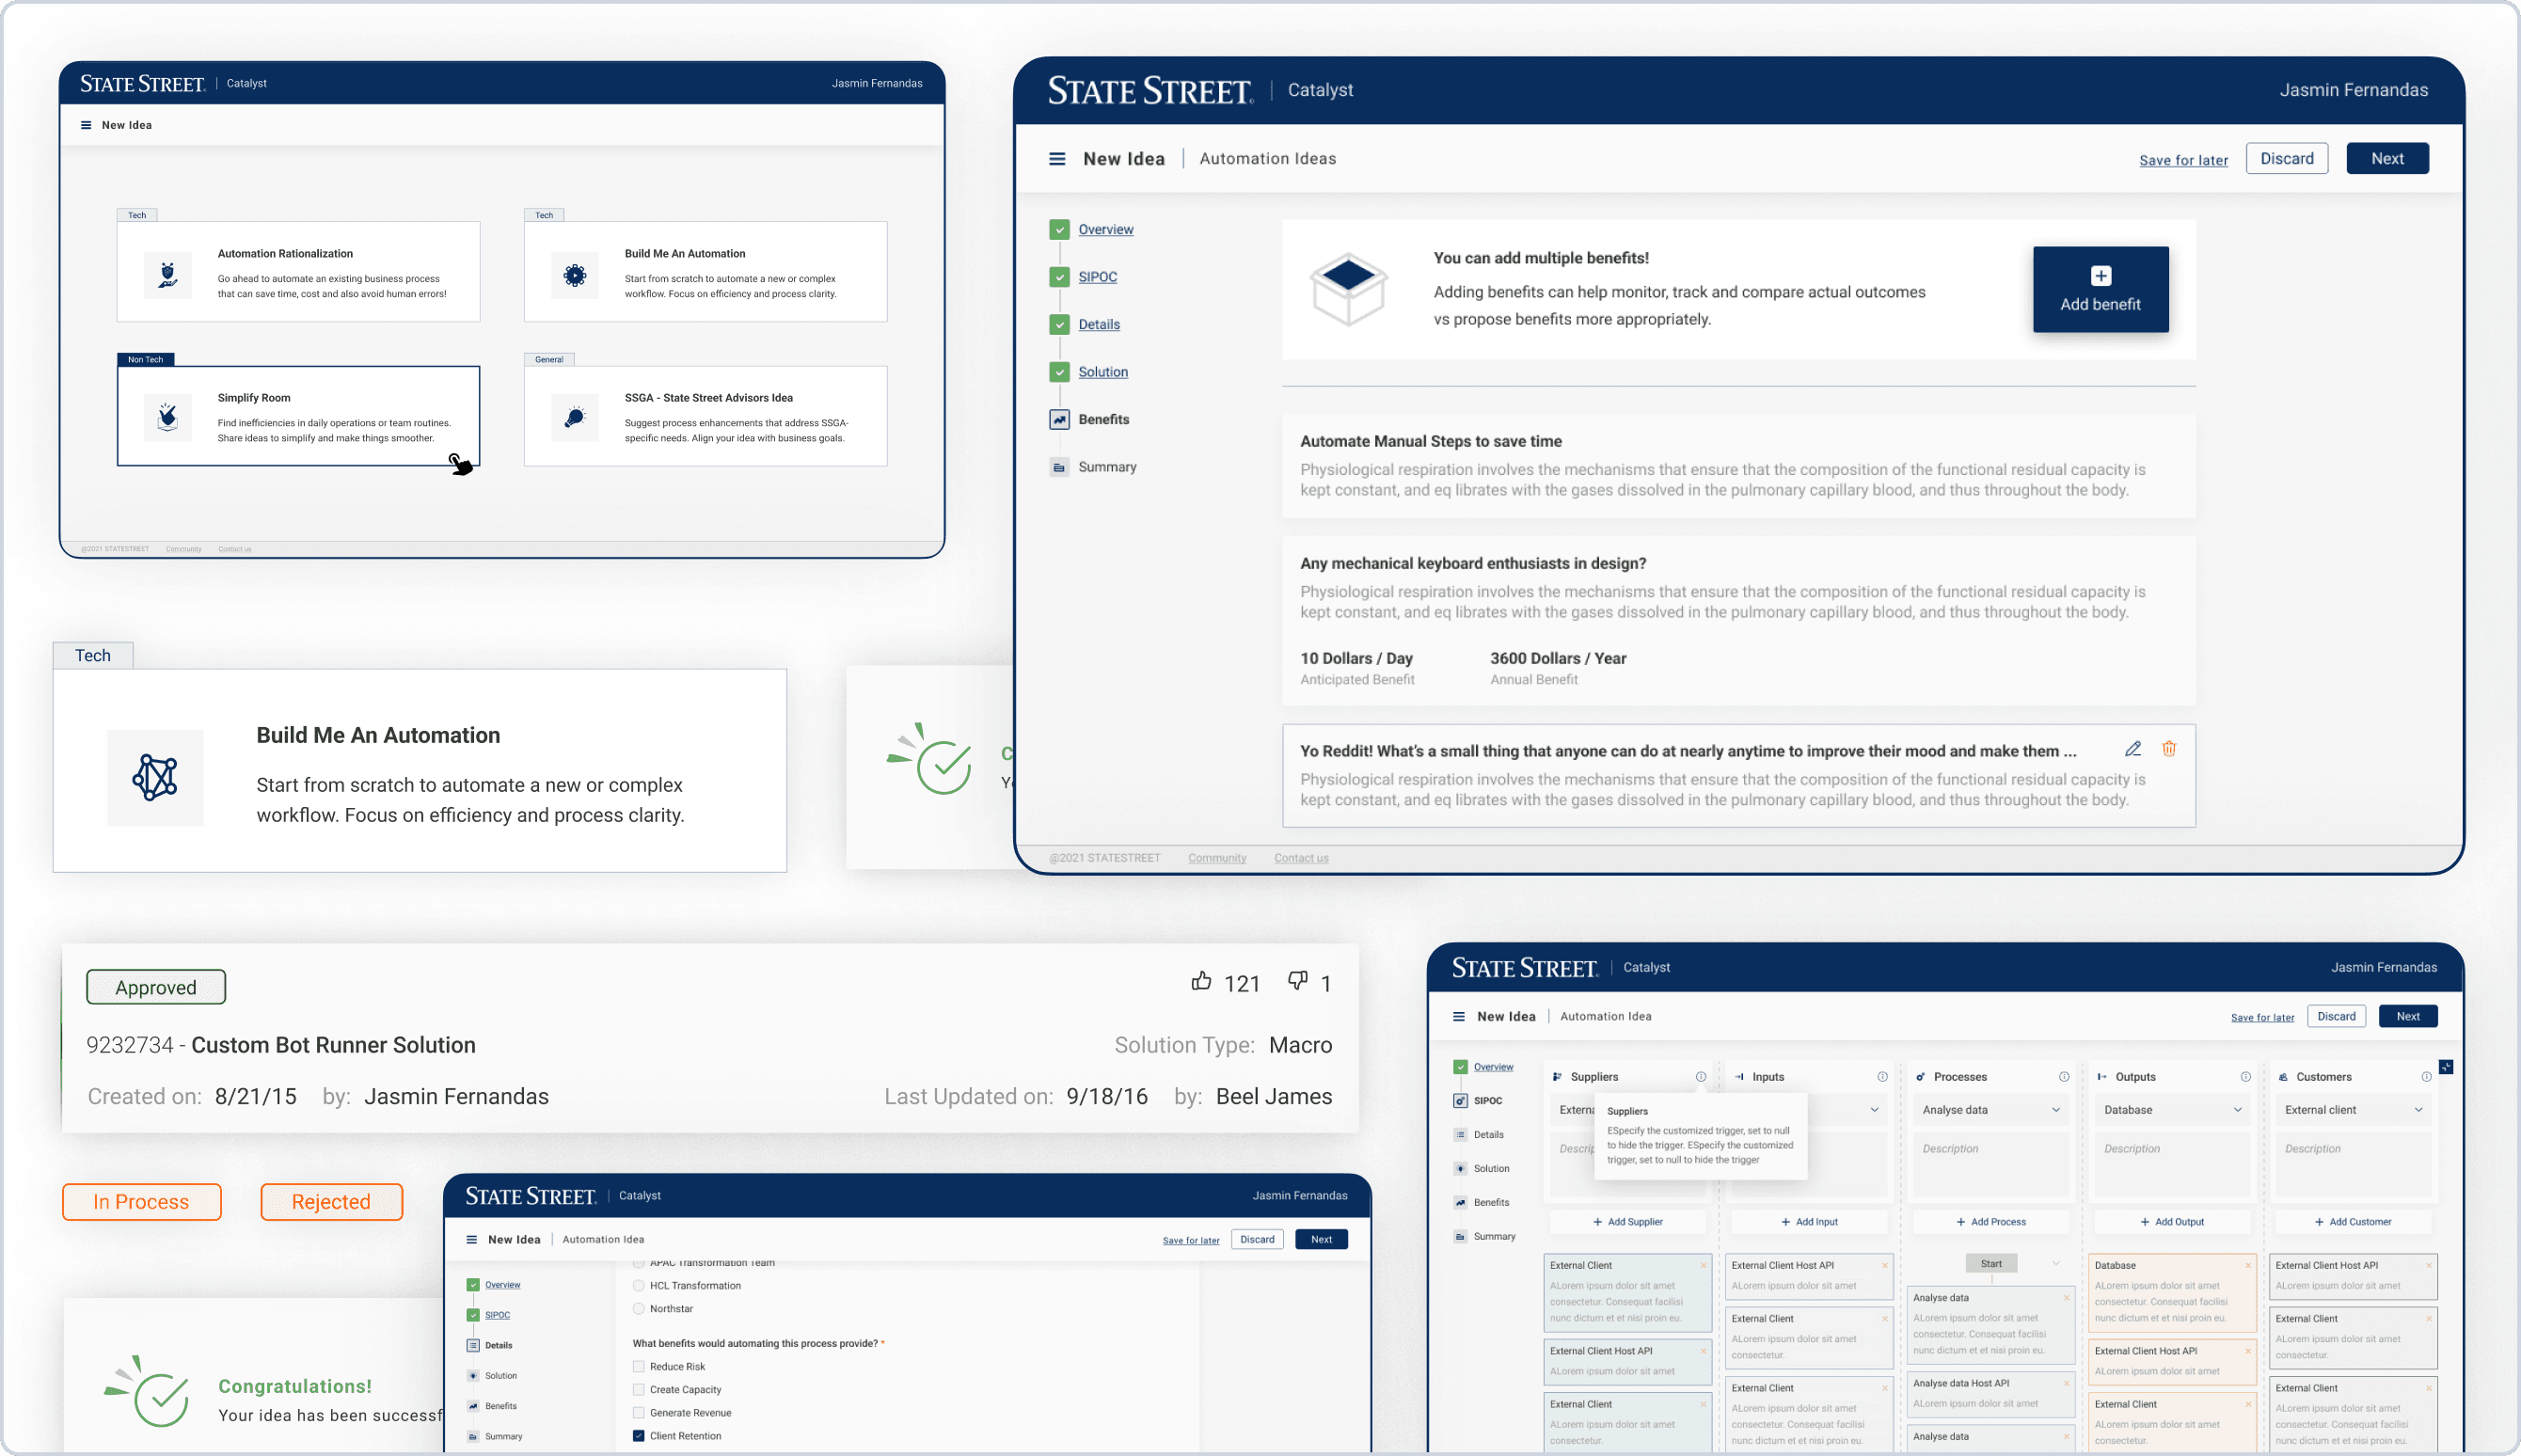Image resolution: width=2521 pixels, height=1456 pixels.
Task: Check the Reduce Risk checkbox
Action: click(x=639, y=1366)
